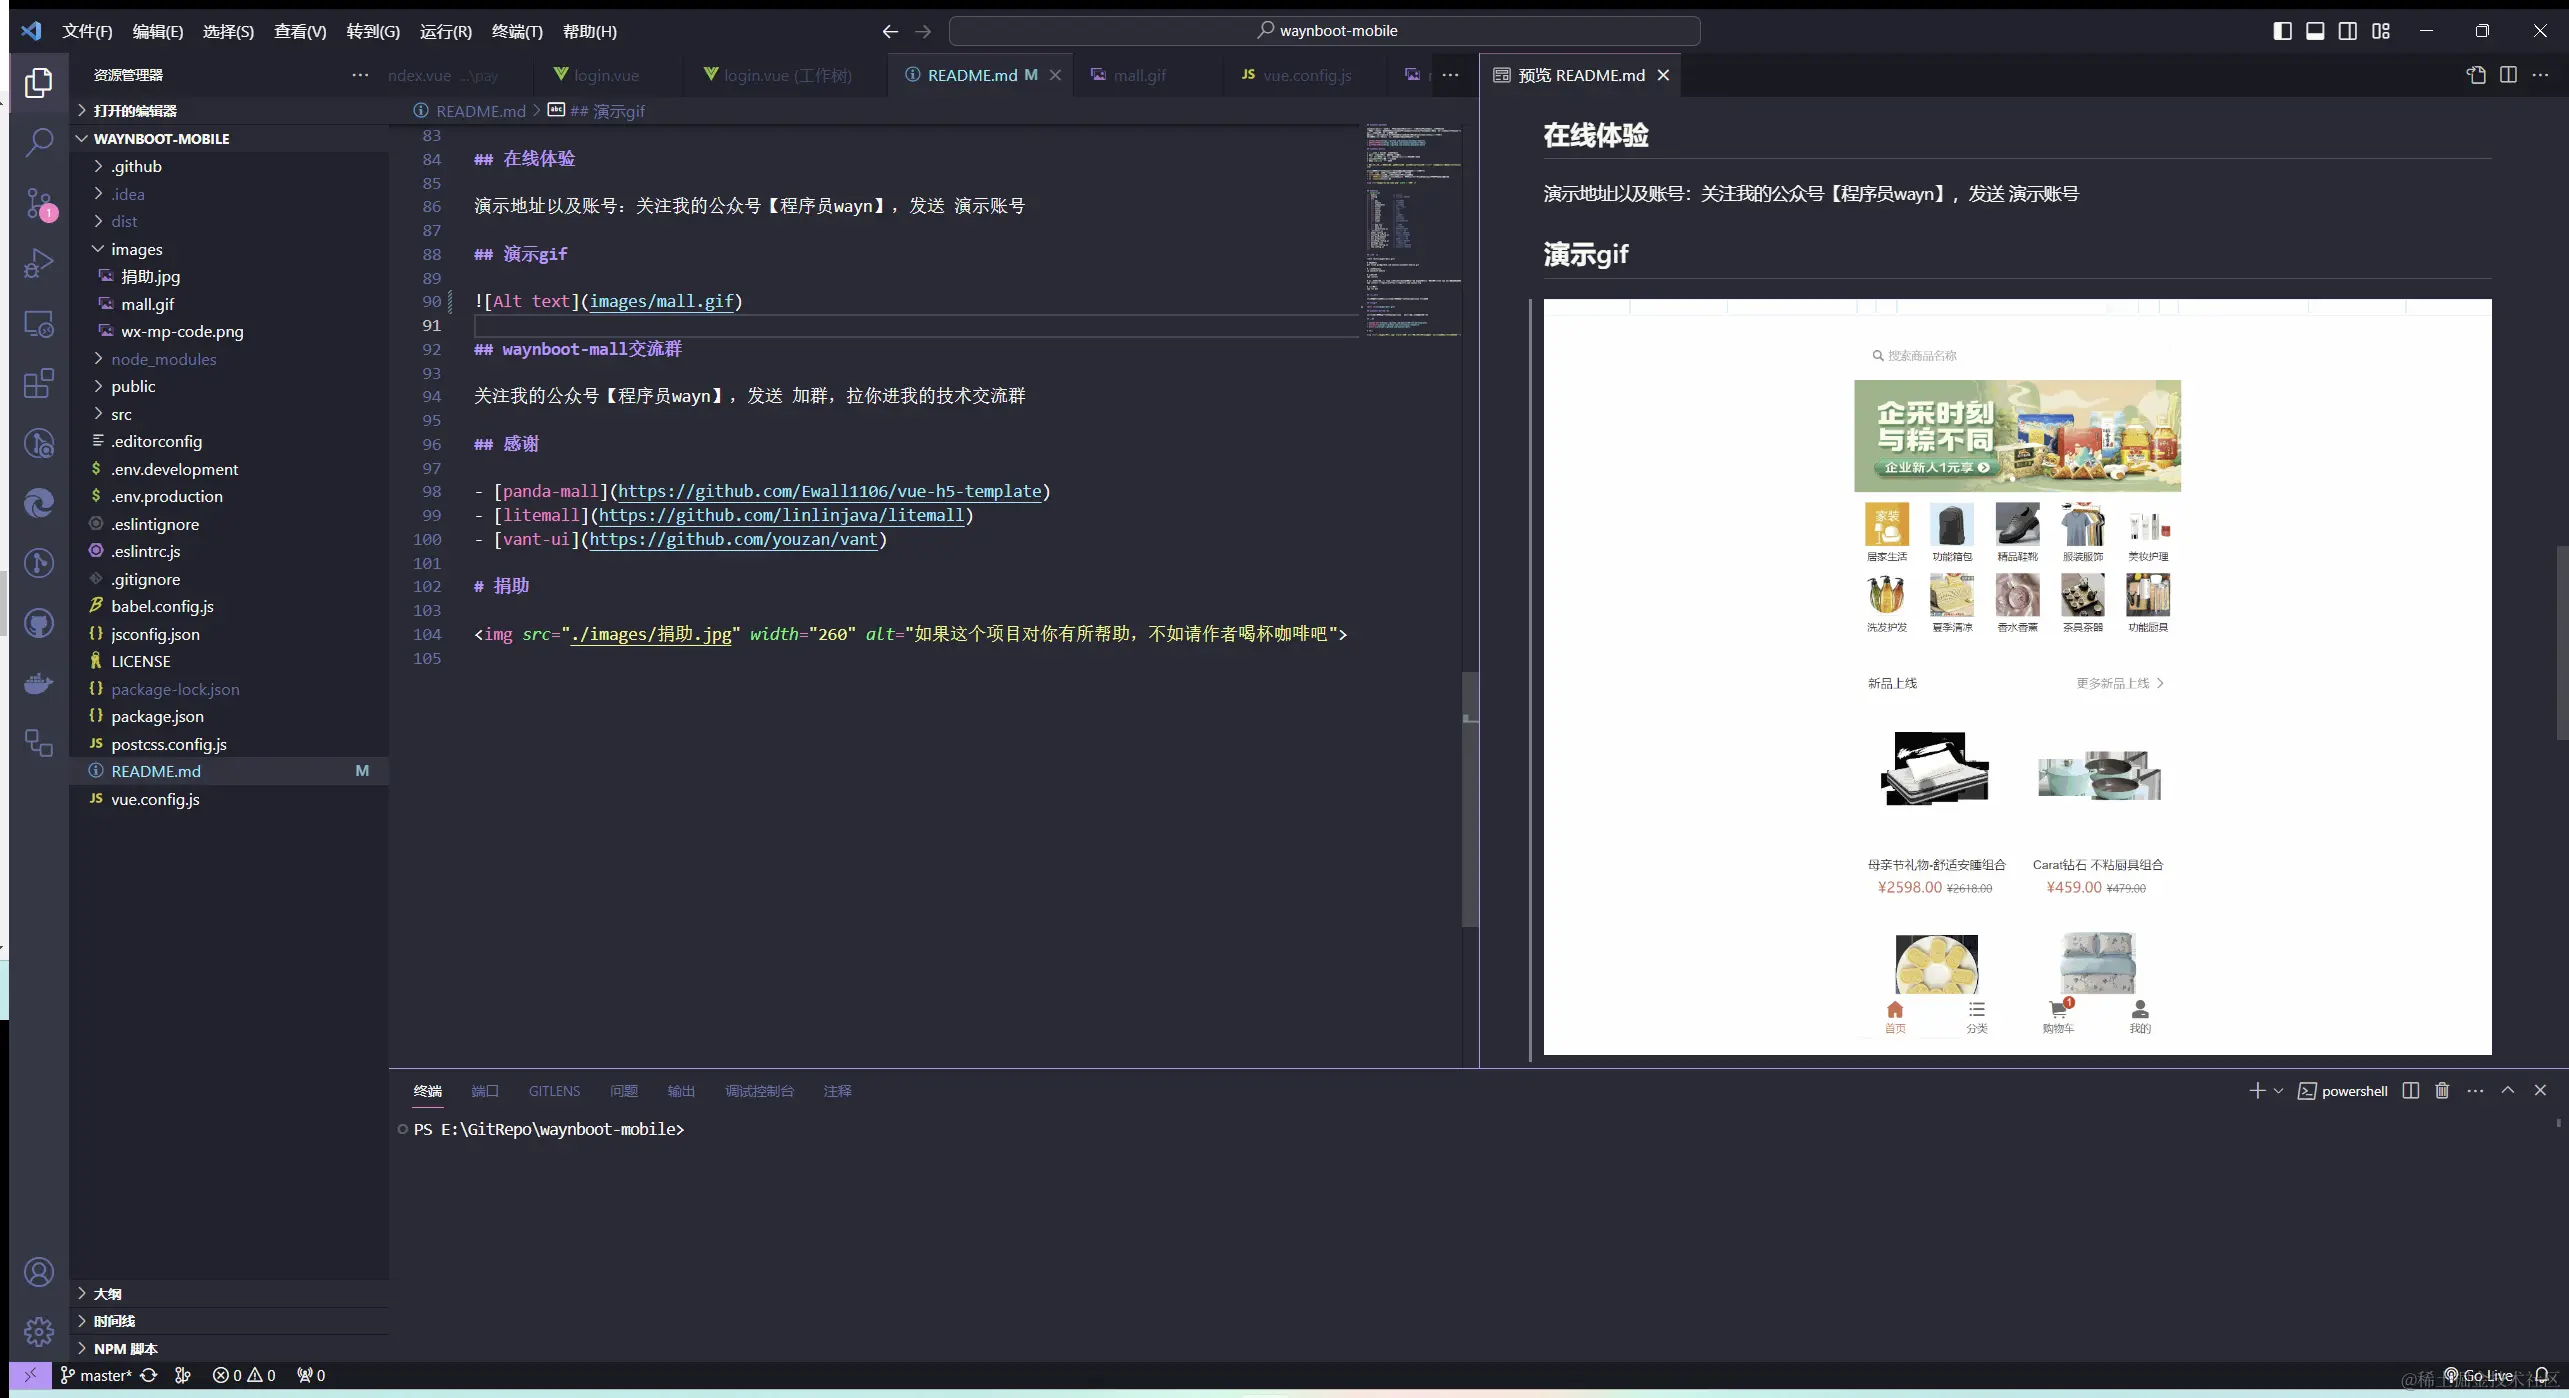Toggle the bottom panel visibility

(x=2315, y=31)
